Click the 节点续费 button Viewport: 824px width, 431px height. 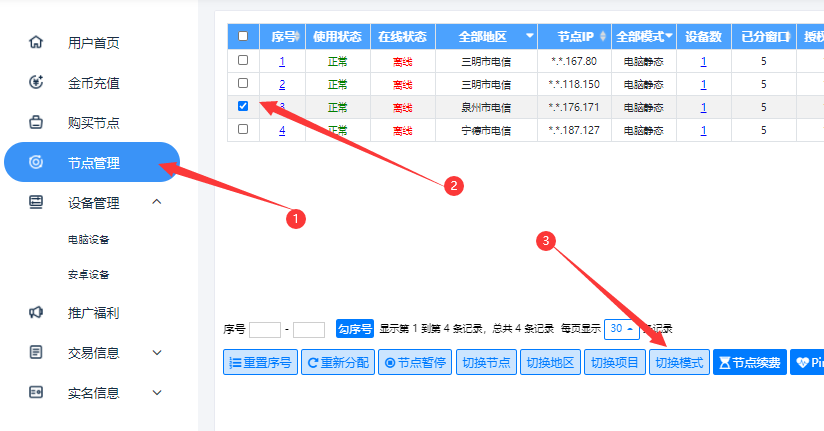pyautogui.click(x=750, y=362)
